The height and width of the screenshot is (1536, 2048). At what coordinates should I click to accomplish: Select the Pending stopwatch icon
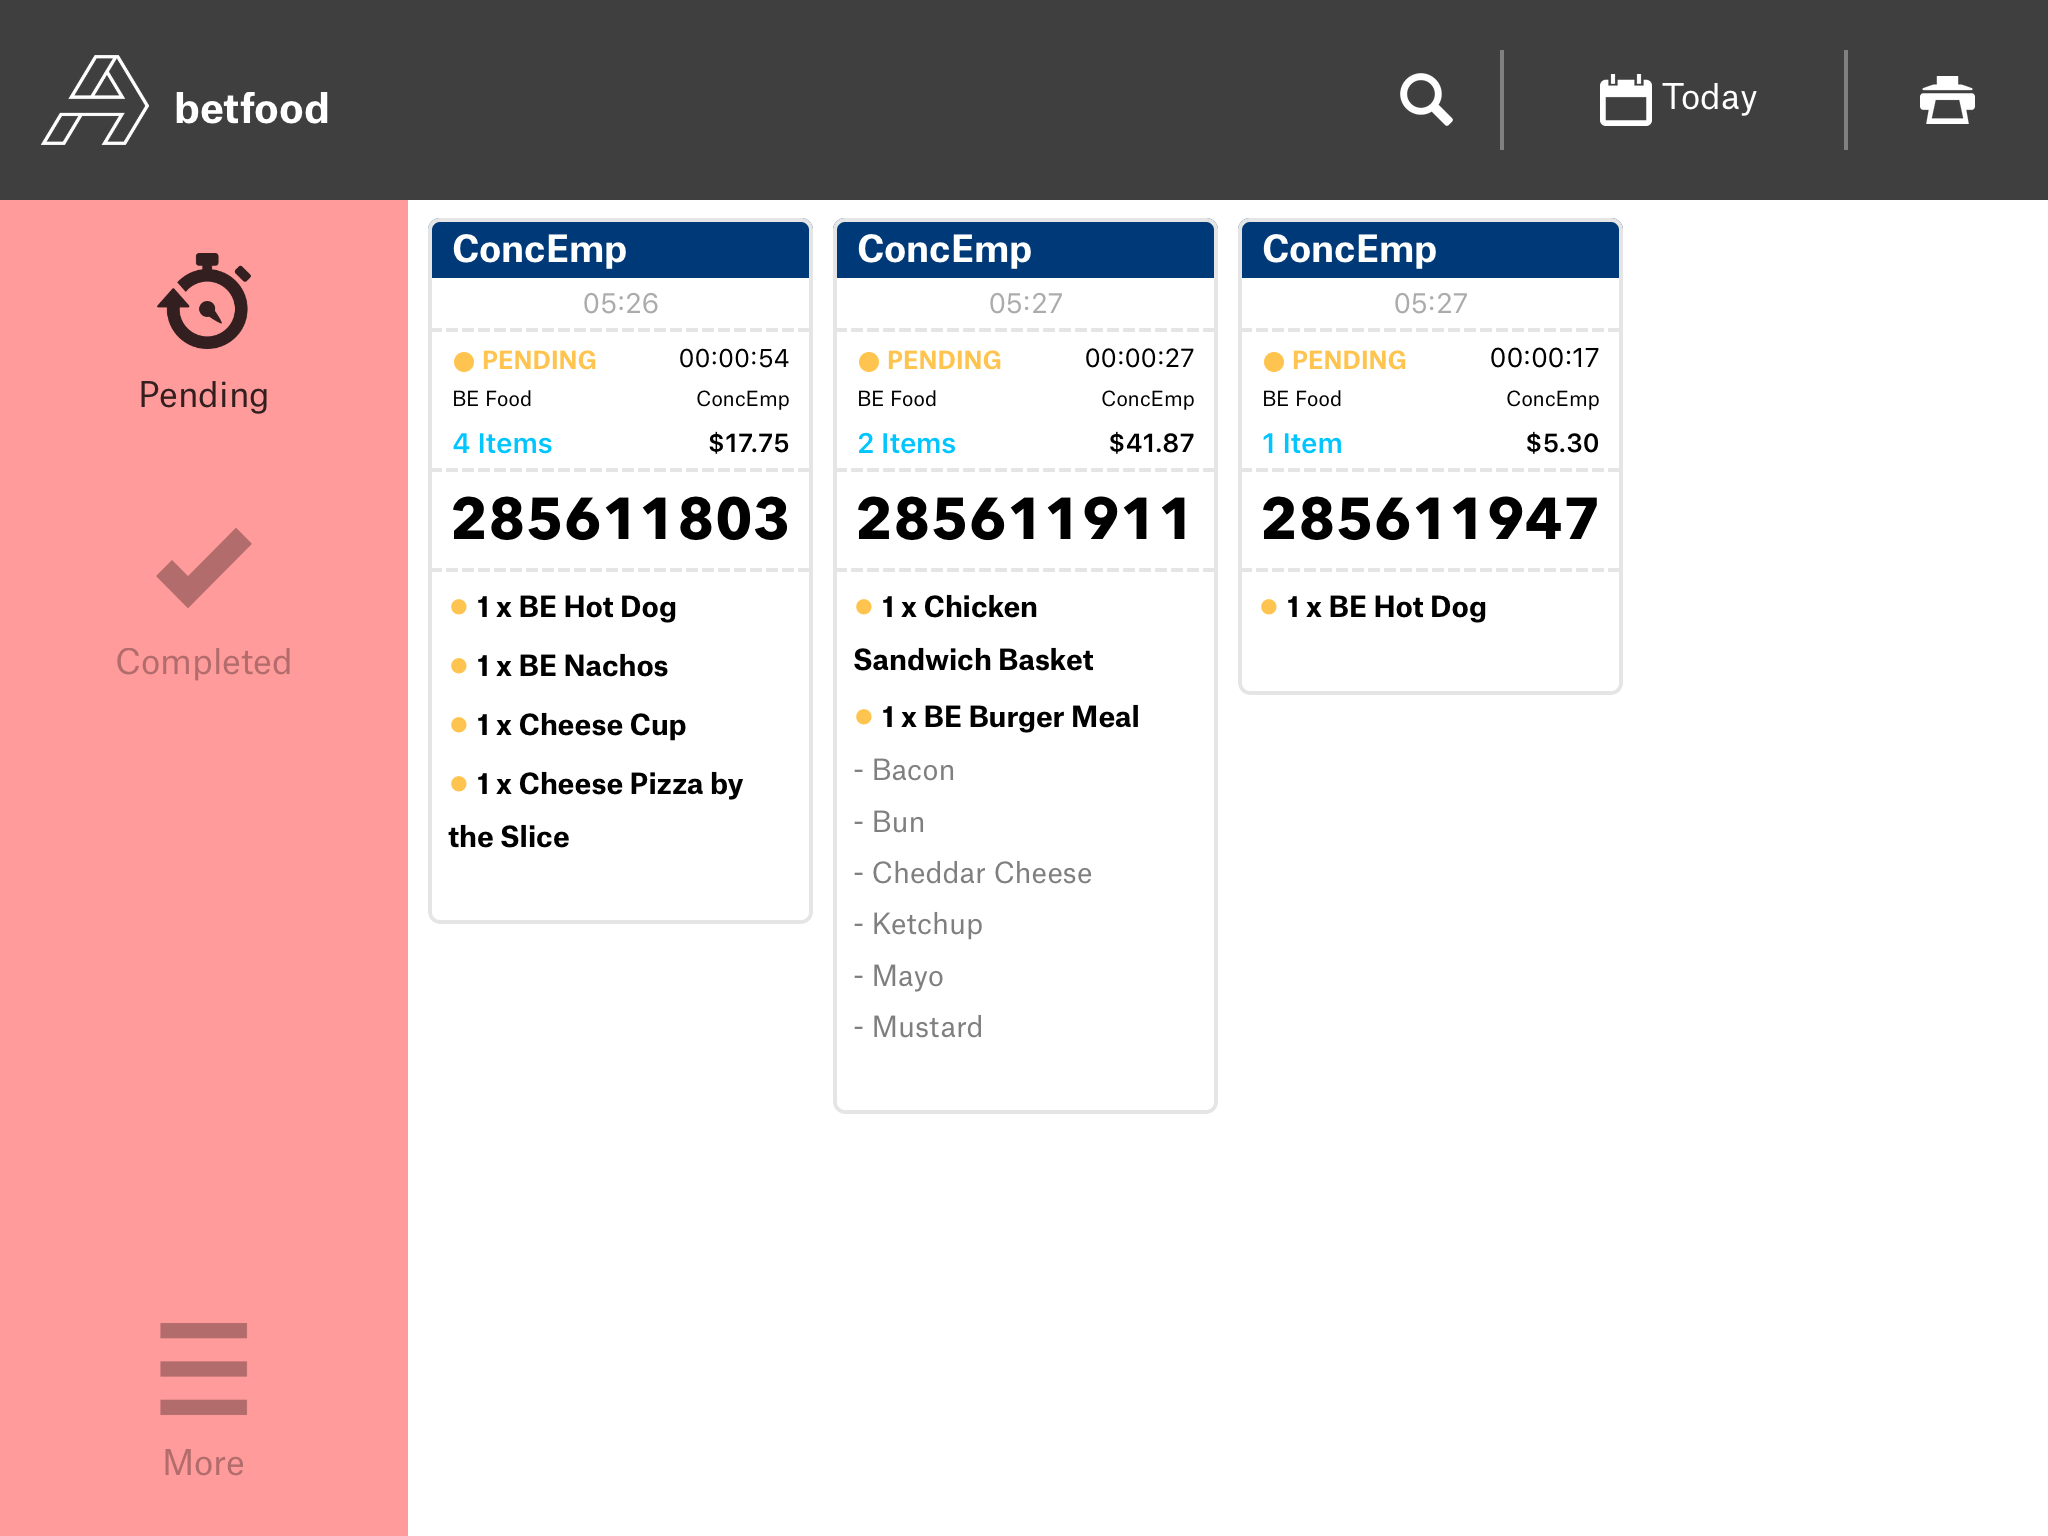tap(204, 302)
